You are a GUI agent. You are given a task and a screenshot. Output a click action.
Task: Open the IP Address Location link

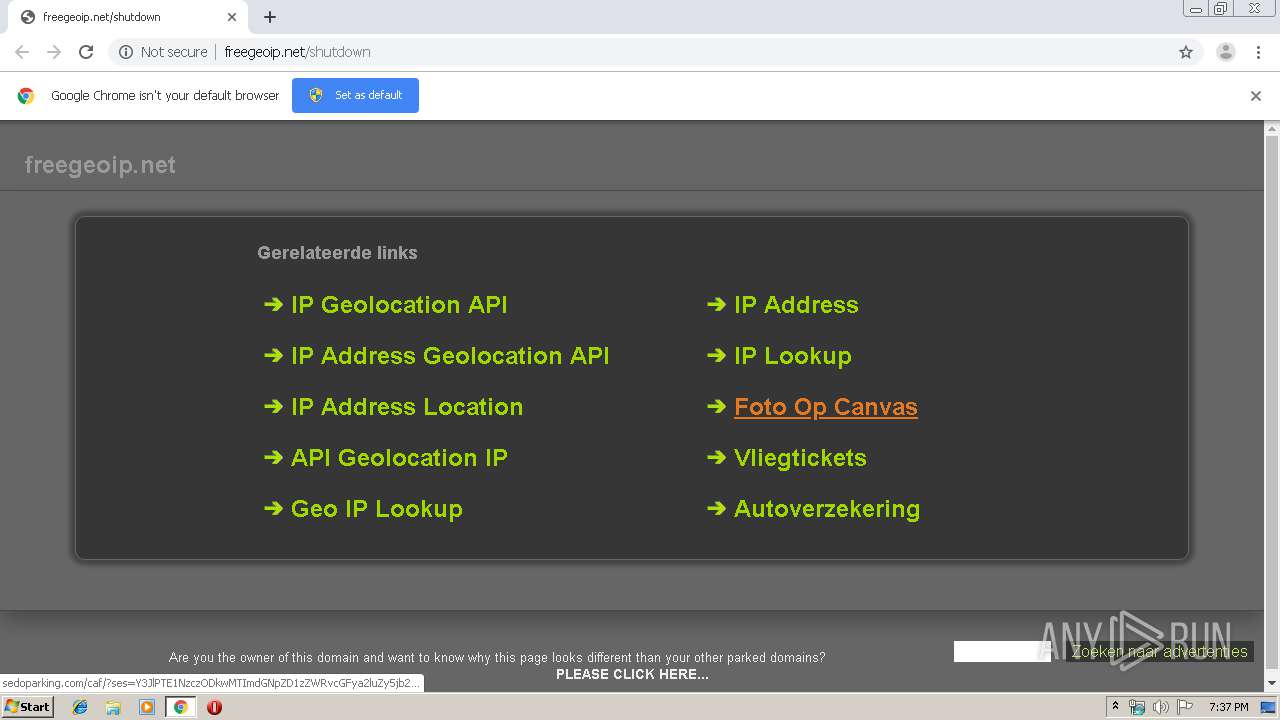[x=407, y=407]
